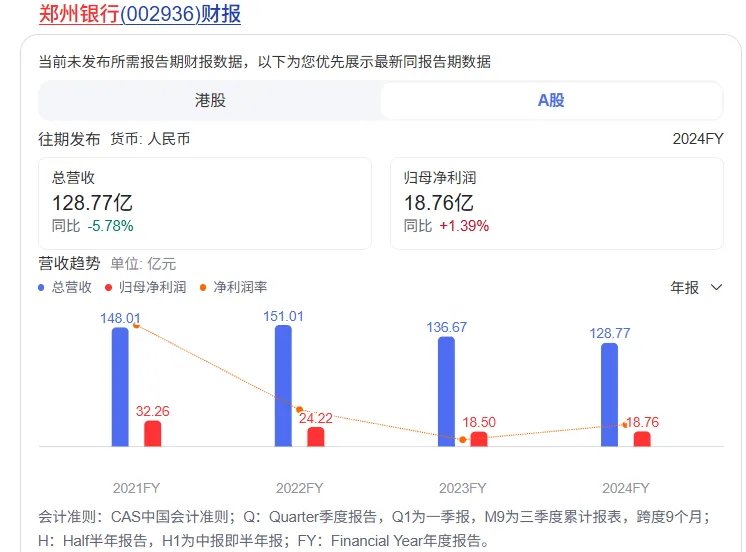Click the 同比 -5.78% text

[x=93, y=226]
